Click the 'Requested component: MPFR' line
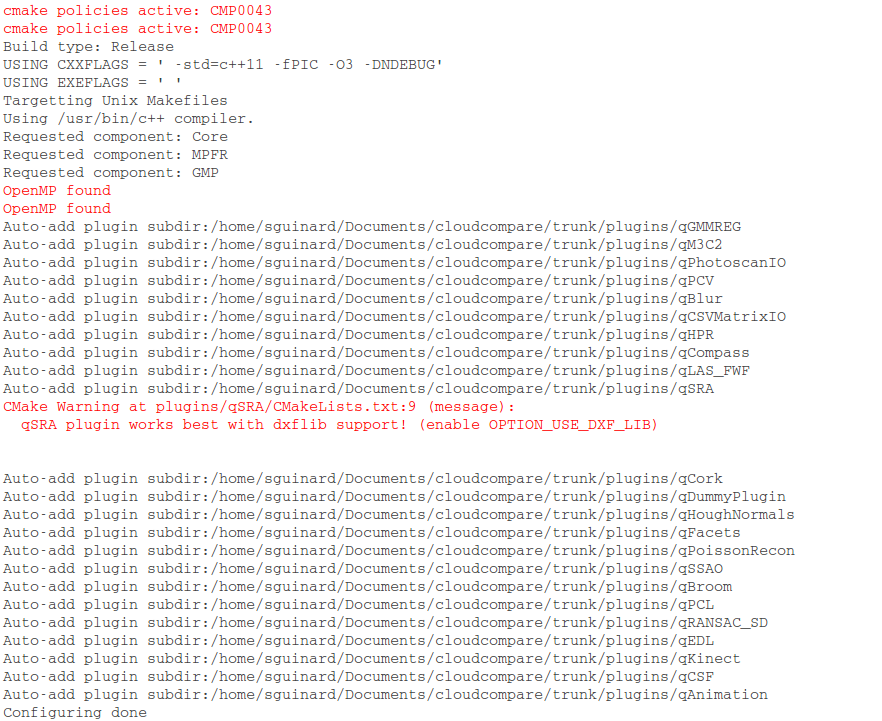Image resolution: width=882 pixels, height=721 pixels. pyautogui.click(x=115, y=155)
